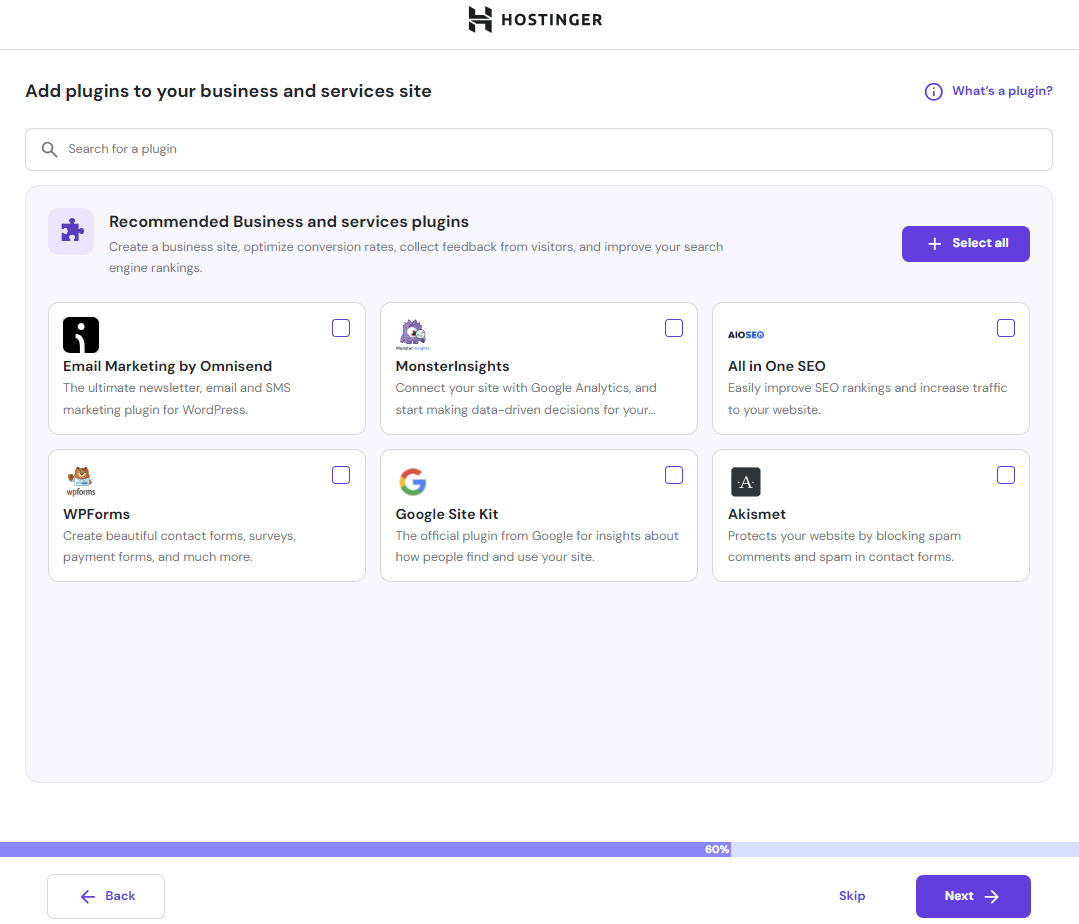
Task: Click the info circle icon
Action: pyautogui.click(x=933, y=92)
